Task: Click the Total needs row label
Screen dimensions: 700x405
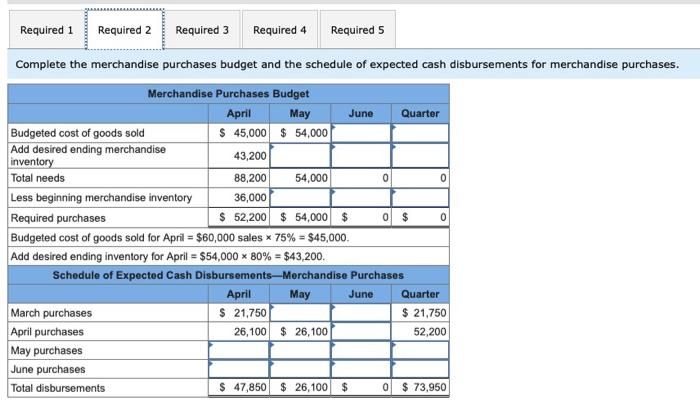Action: click(38, 178)
